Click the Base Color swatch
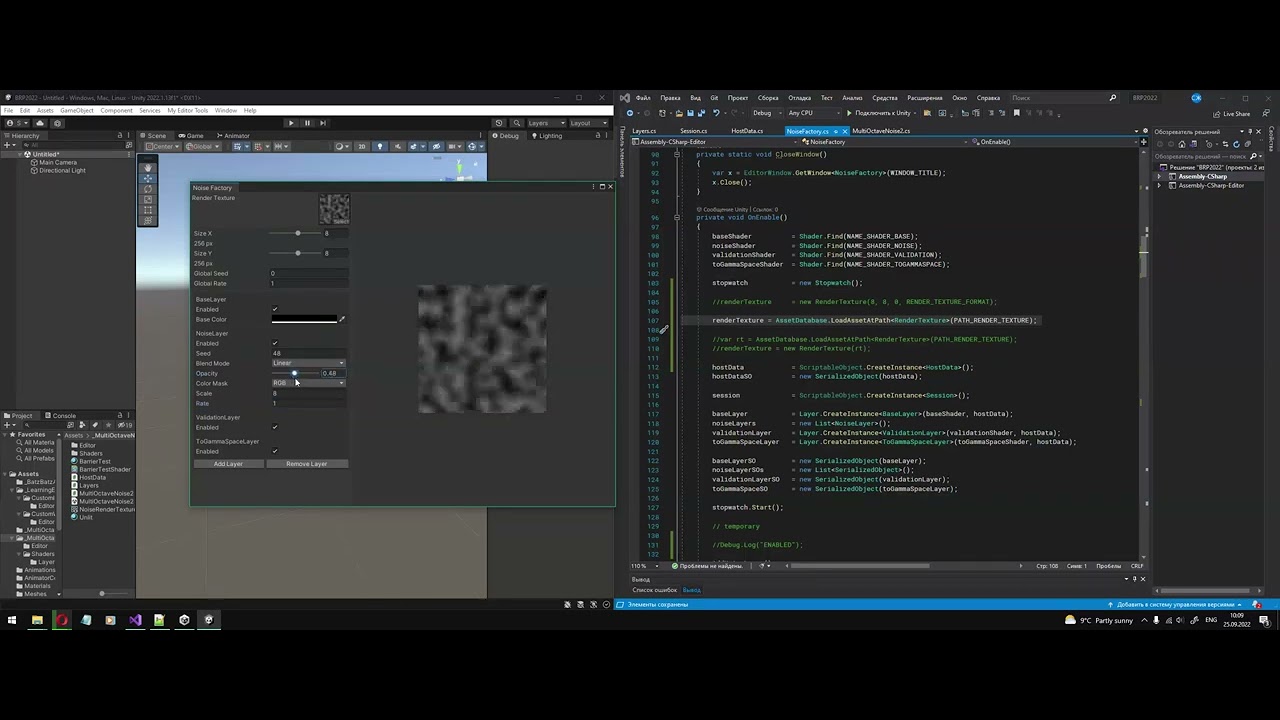 (304, 320)
